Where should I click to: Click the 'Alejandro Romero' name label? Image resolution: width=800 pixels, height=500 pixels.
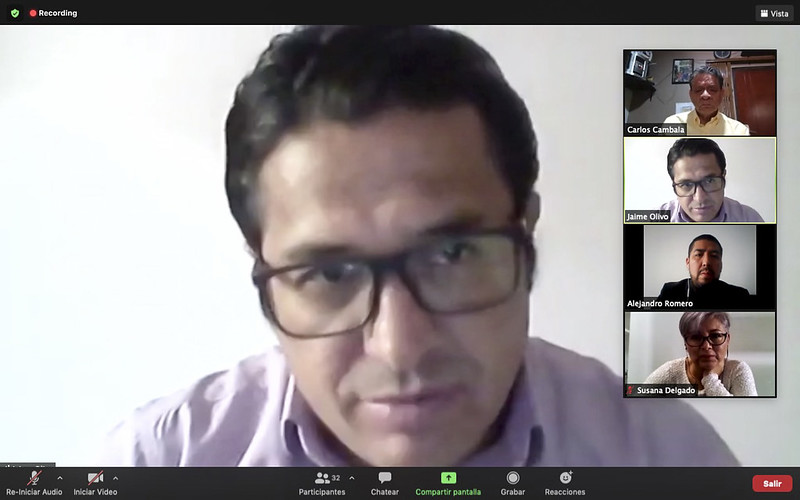pos(660,304)
